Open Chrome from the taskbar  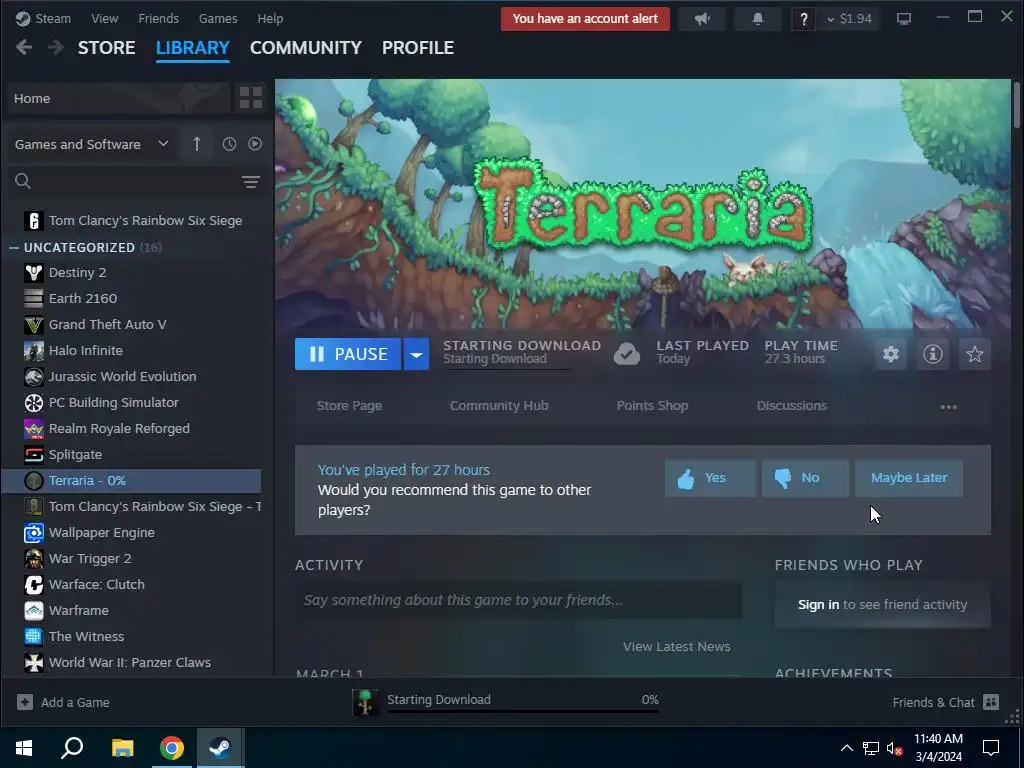[x=172, y=748]
